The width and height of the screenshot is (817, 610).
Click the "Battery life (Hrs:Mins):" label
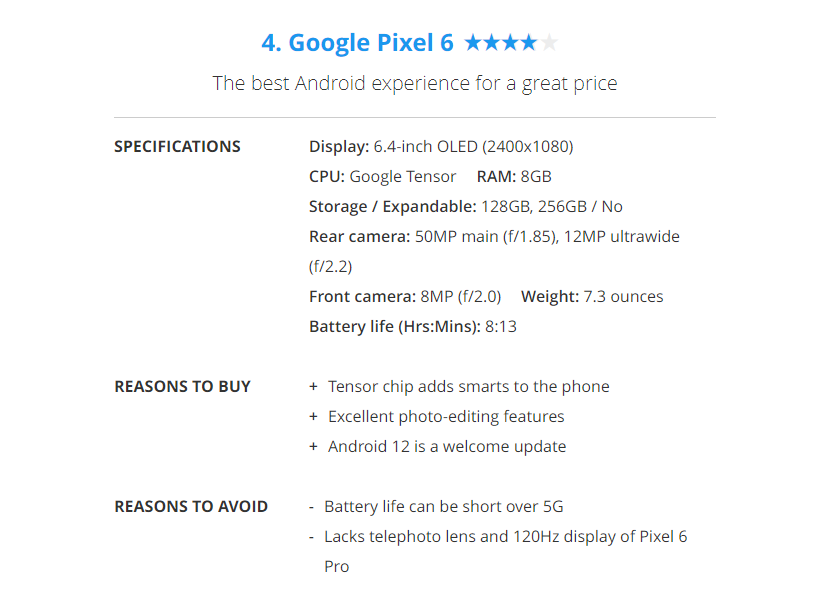click(395, 327)
